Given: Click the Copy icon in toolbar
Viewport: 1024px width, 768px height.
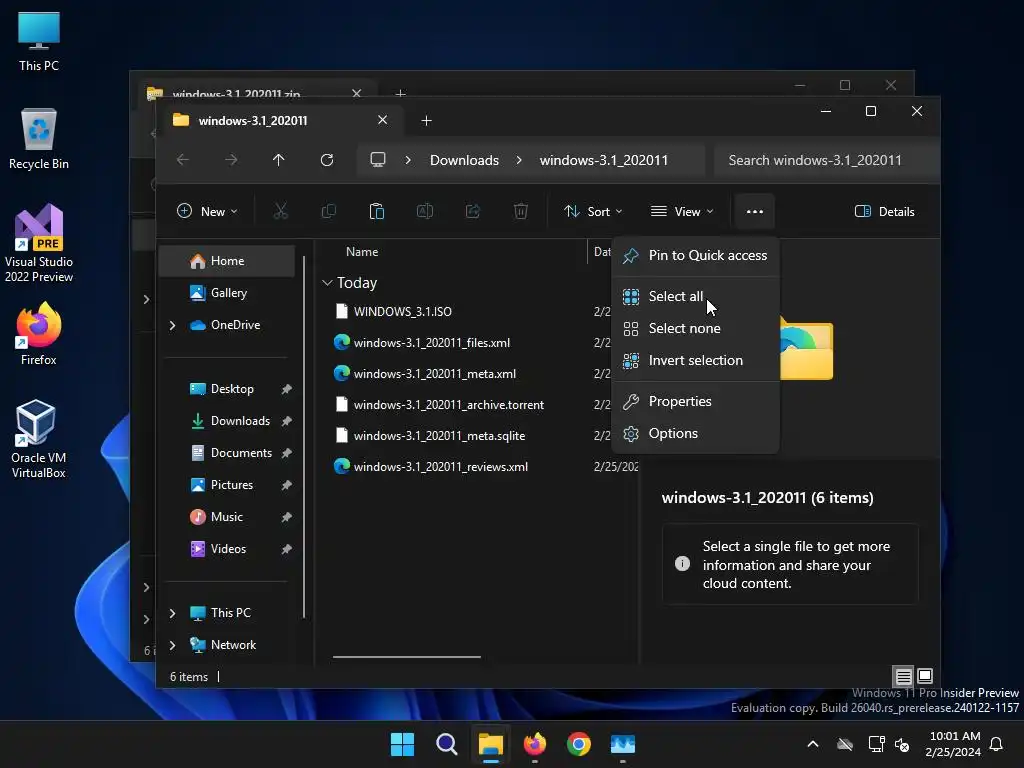Looking at the screenshot, I should click(x=328, y=211).
